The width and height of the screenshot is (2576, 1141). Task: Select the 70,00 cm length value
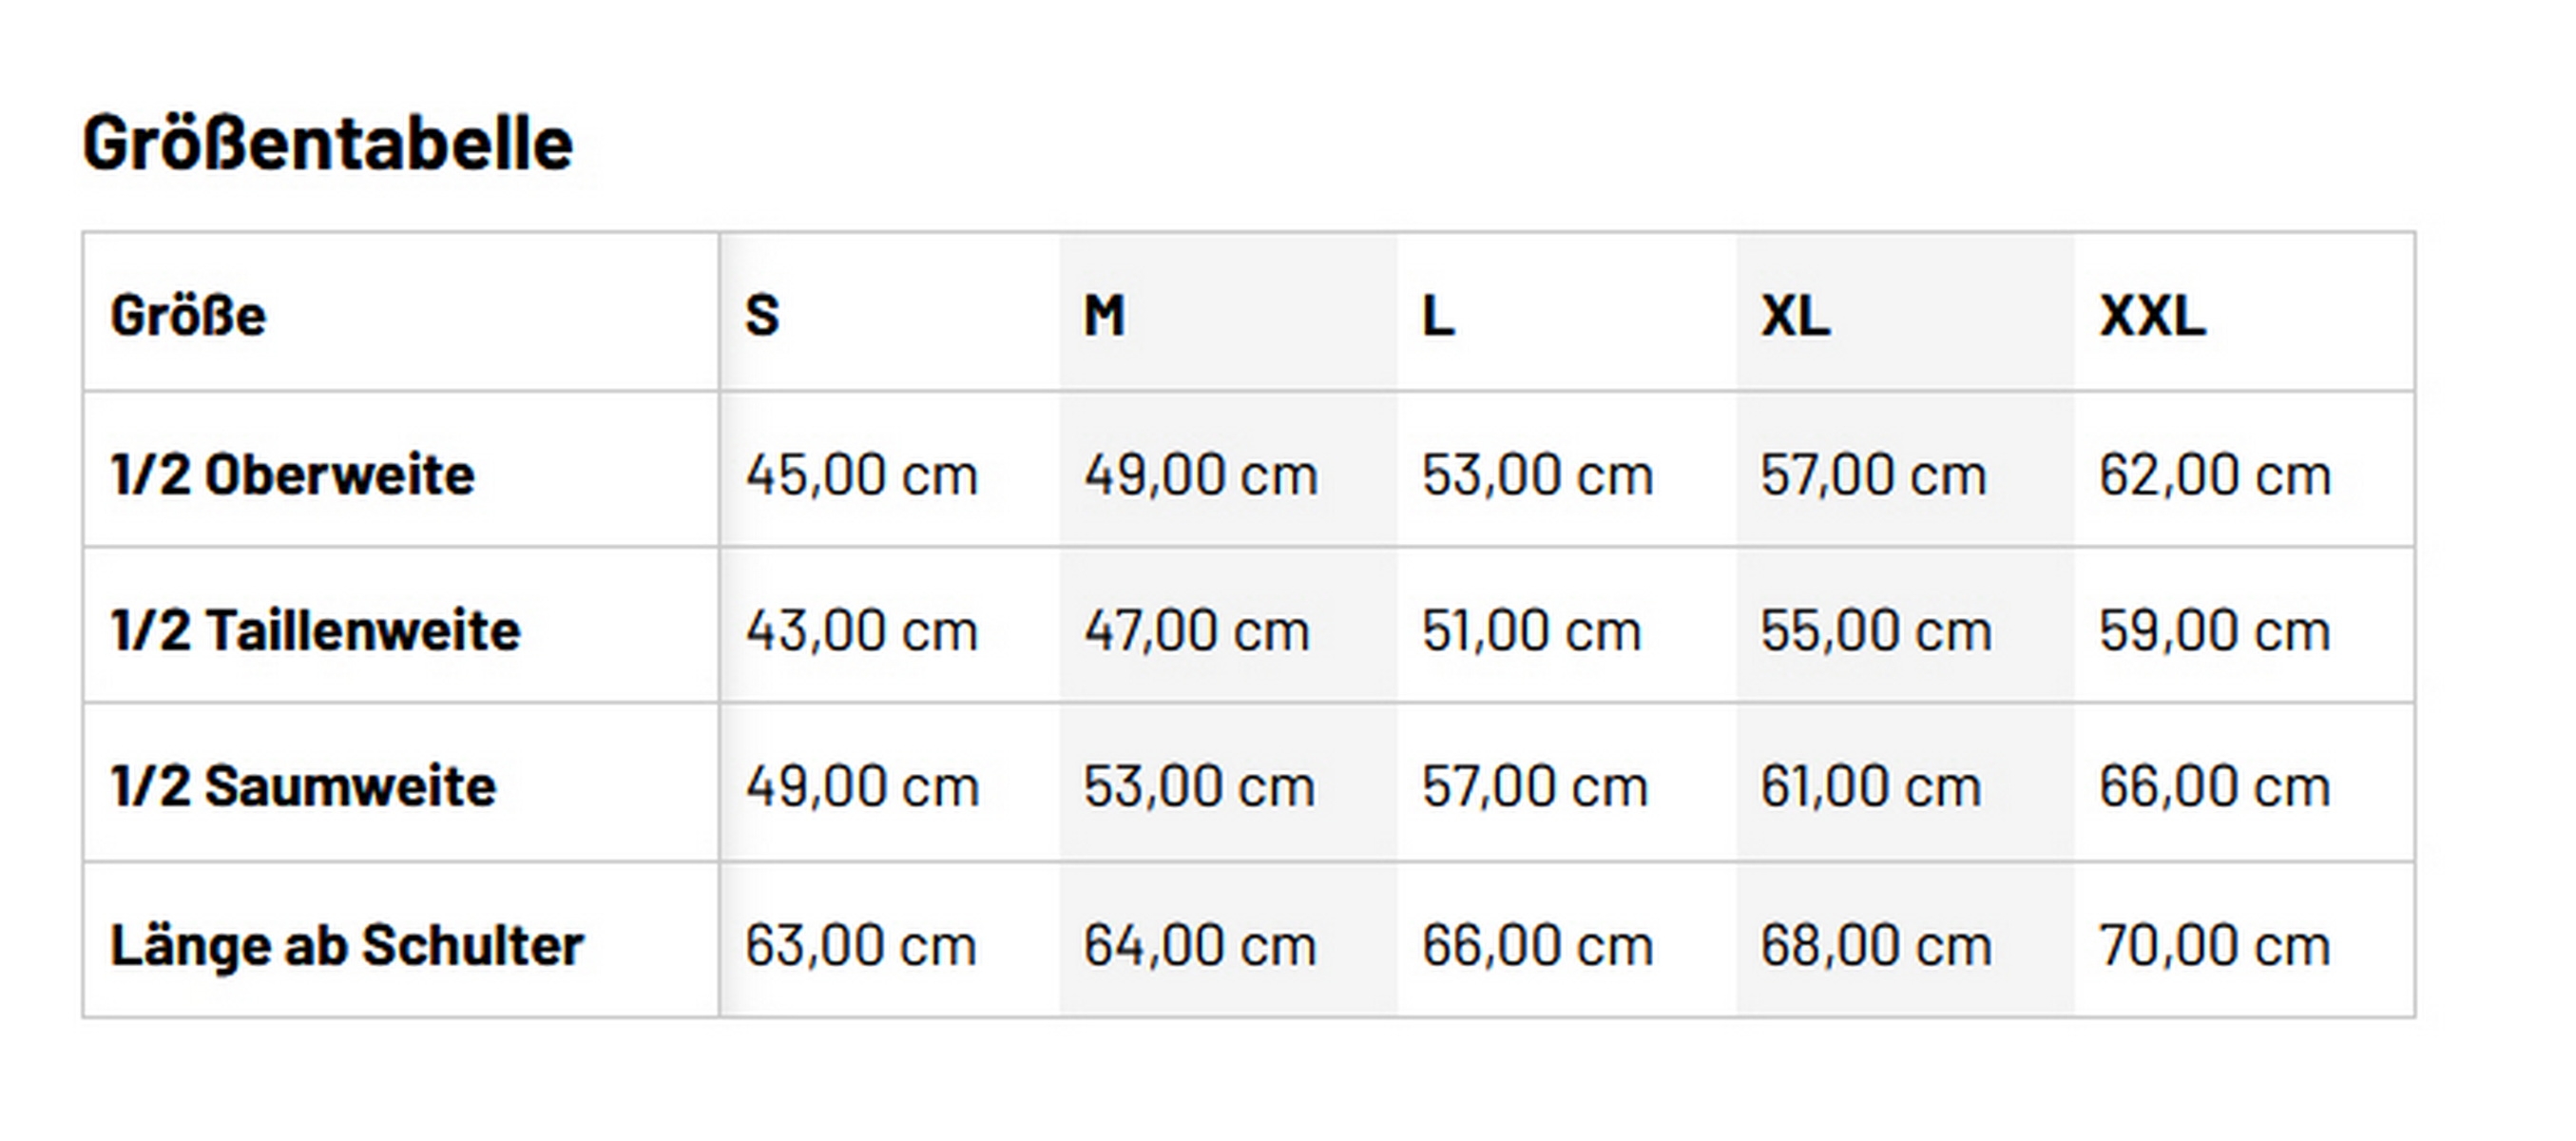coord(2214,945)
